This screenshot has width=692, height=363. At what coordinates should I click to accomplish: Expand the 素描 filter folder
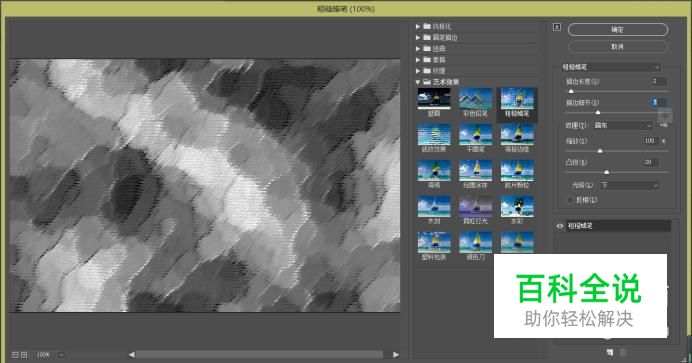(417, 60)
